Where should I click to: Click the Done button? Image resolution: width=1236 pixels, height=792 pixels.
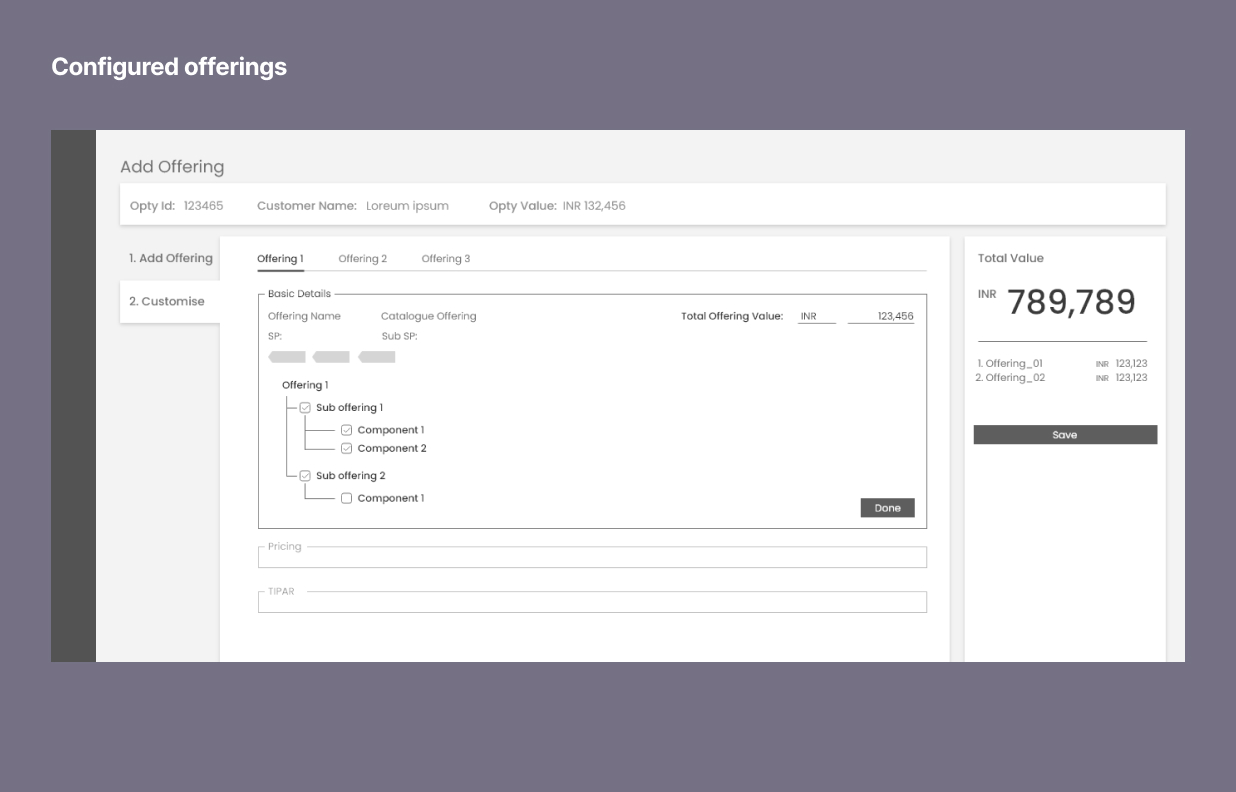887,508
